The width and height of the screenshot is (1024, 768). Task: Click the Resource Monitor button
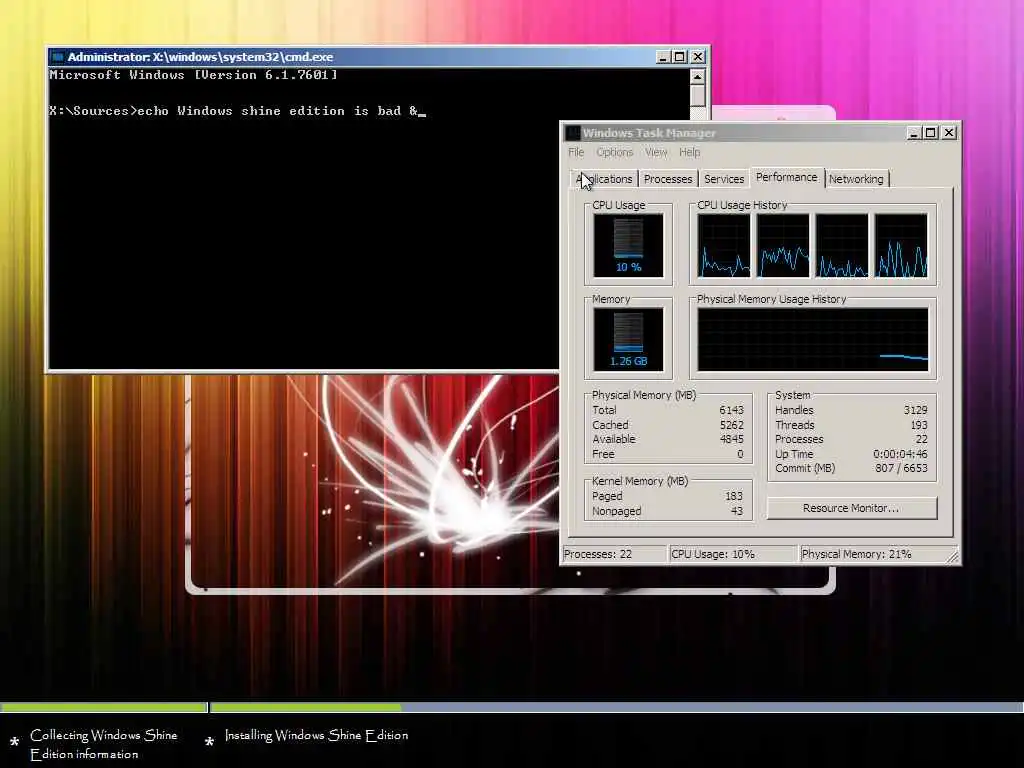[852, 508]
